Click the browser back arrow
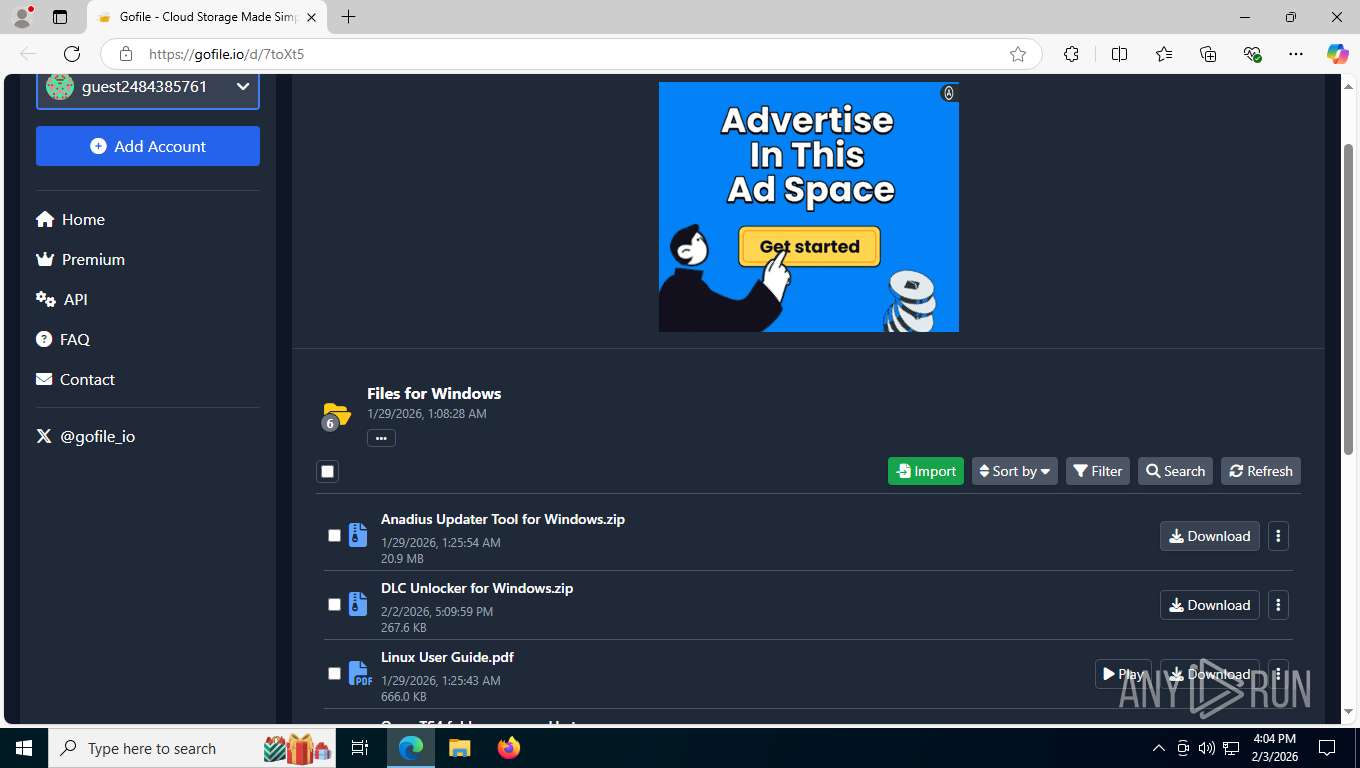 tap(28, 54)
